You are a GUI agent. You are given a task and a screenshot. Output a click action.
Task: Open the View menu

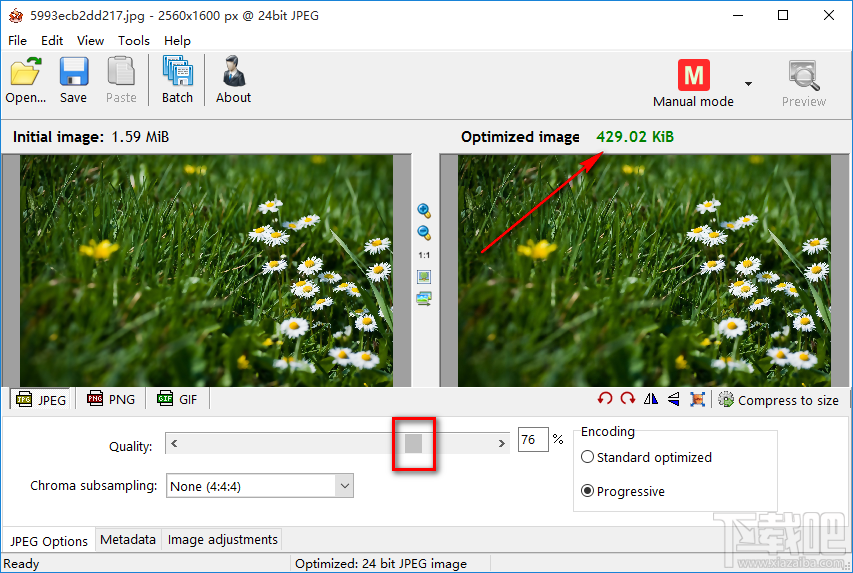coord(90,41)
